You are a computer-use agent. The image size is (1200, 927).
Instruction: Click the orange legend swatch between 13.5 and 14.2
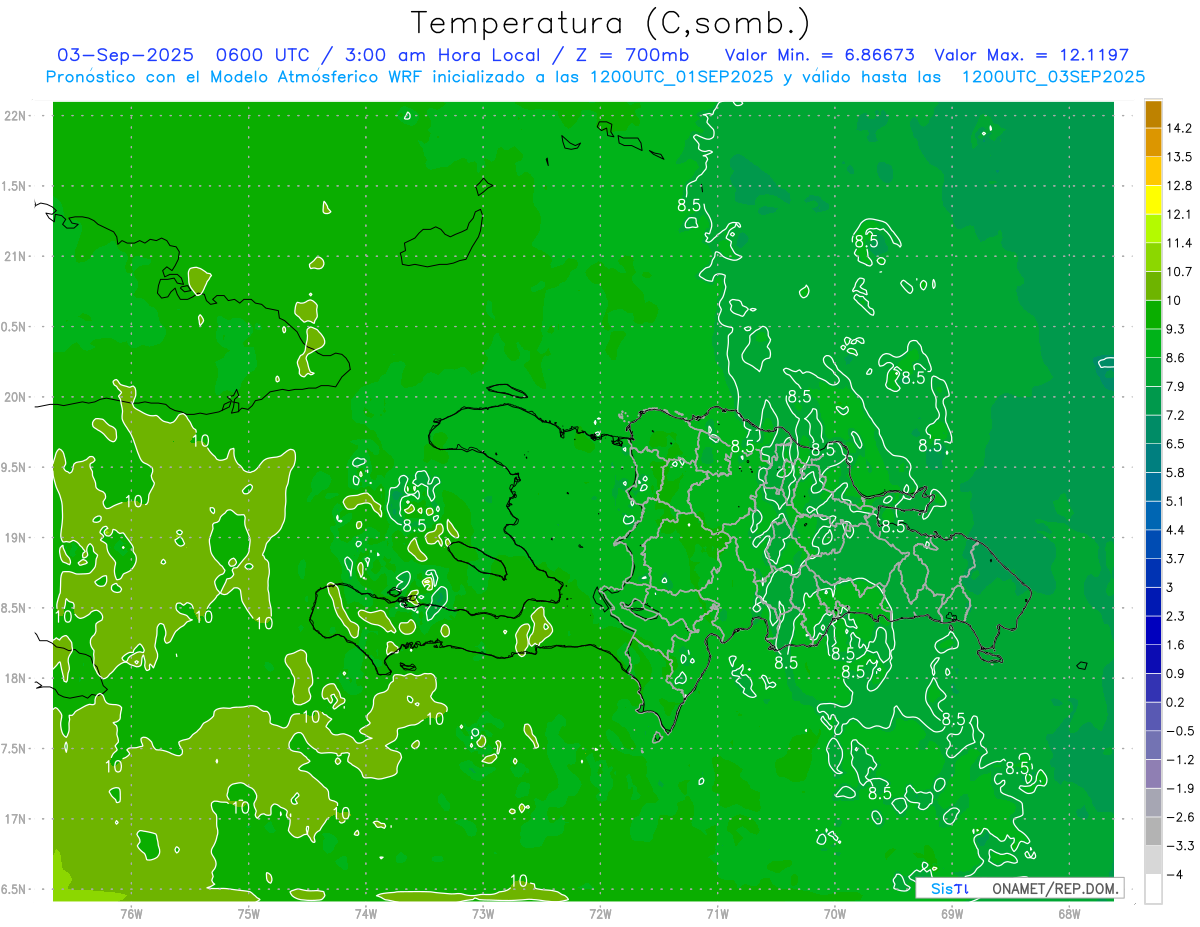pyautogui.click(x=1153, y=142)
